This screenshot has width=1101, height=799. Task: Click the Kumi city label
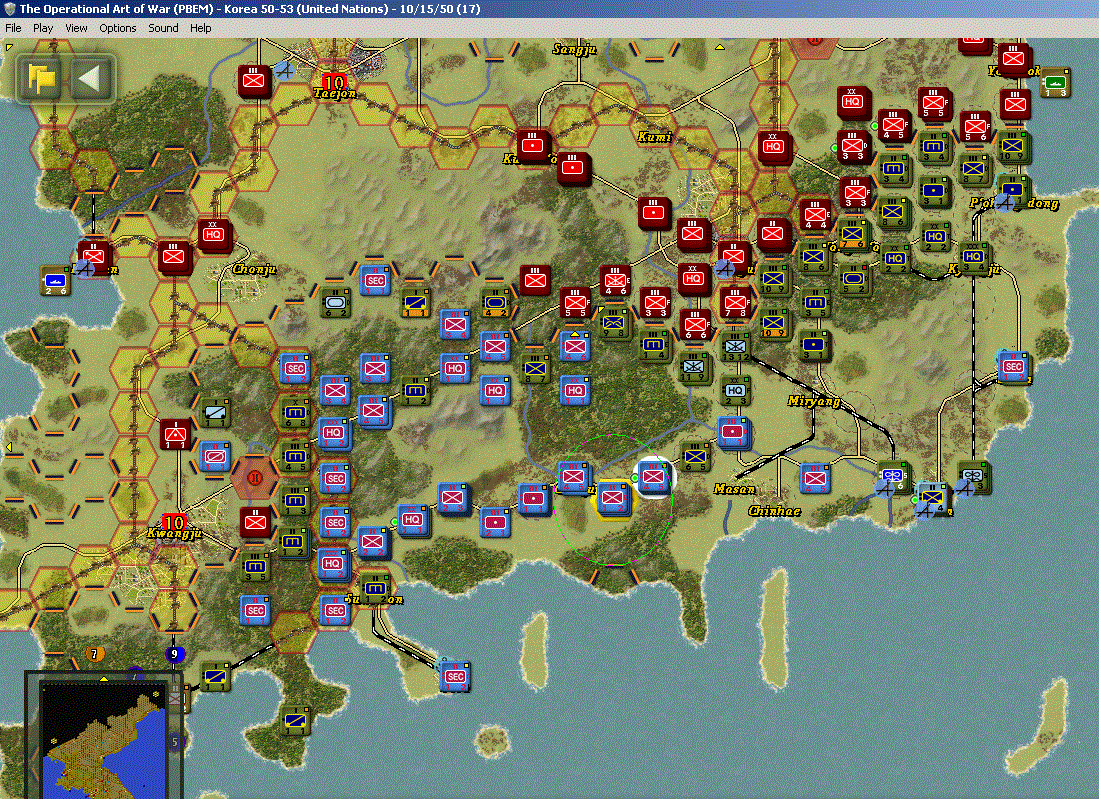click(x=654, y=137)
